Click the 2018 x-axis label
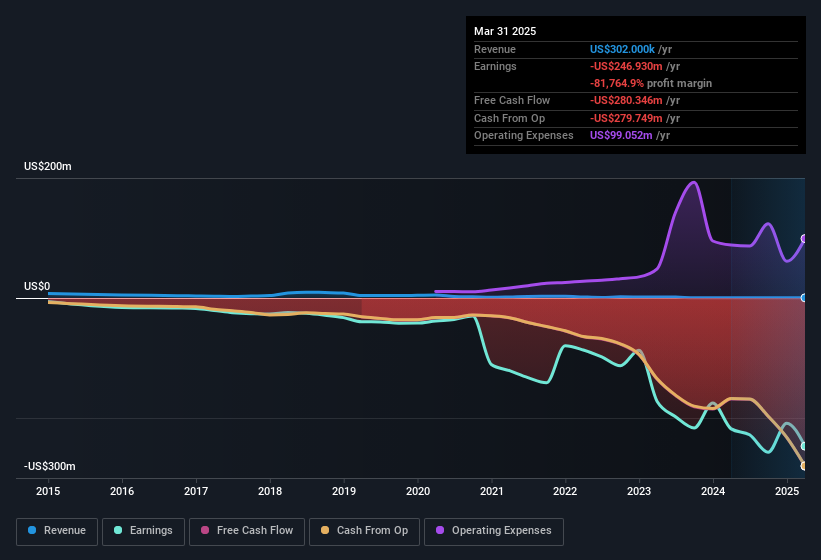This screenshot has height=560, width=821. pos(270,491)
